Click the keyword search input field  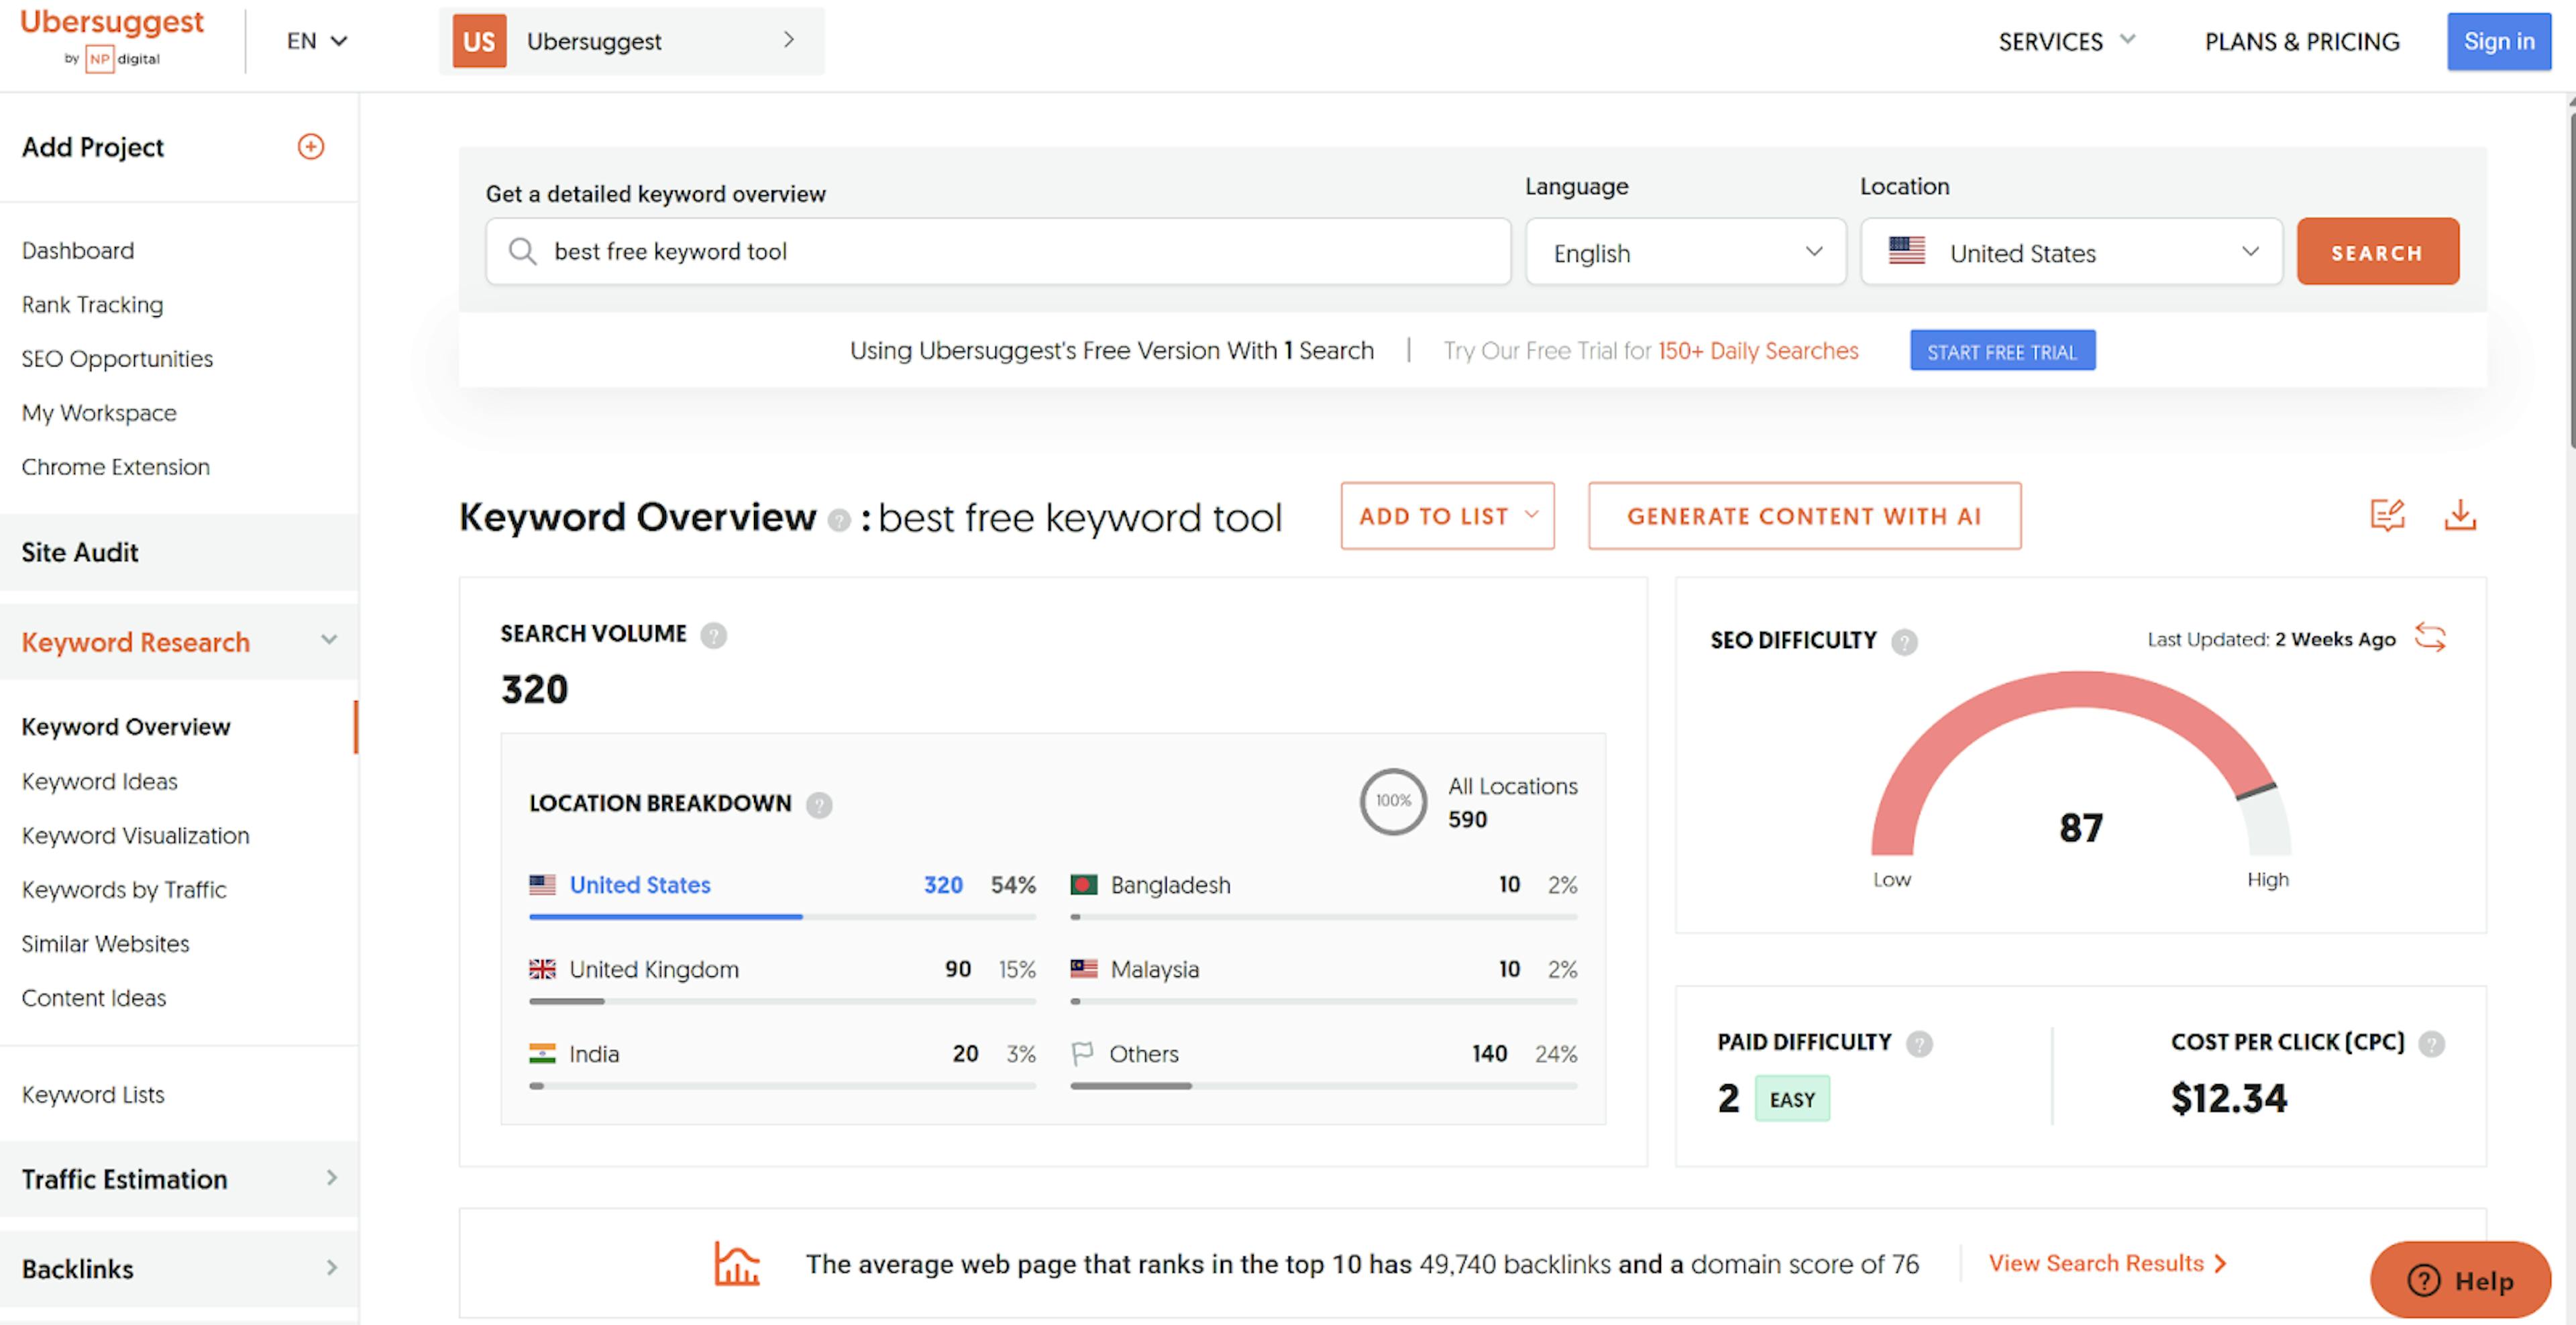coord(998,252)
